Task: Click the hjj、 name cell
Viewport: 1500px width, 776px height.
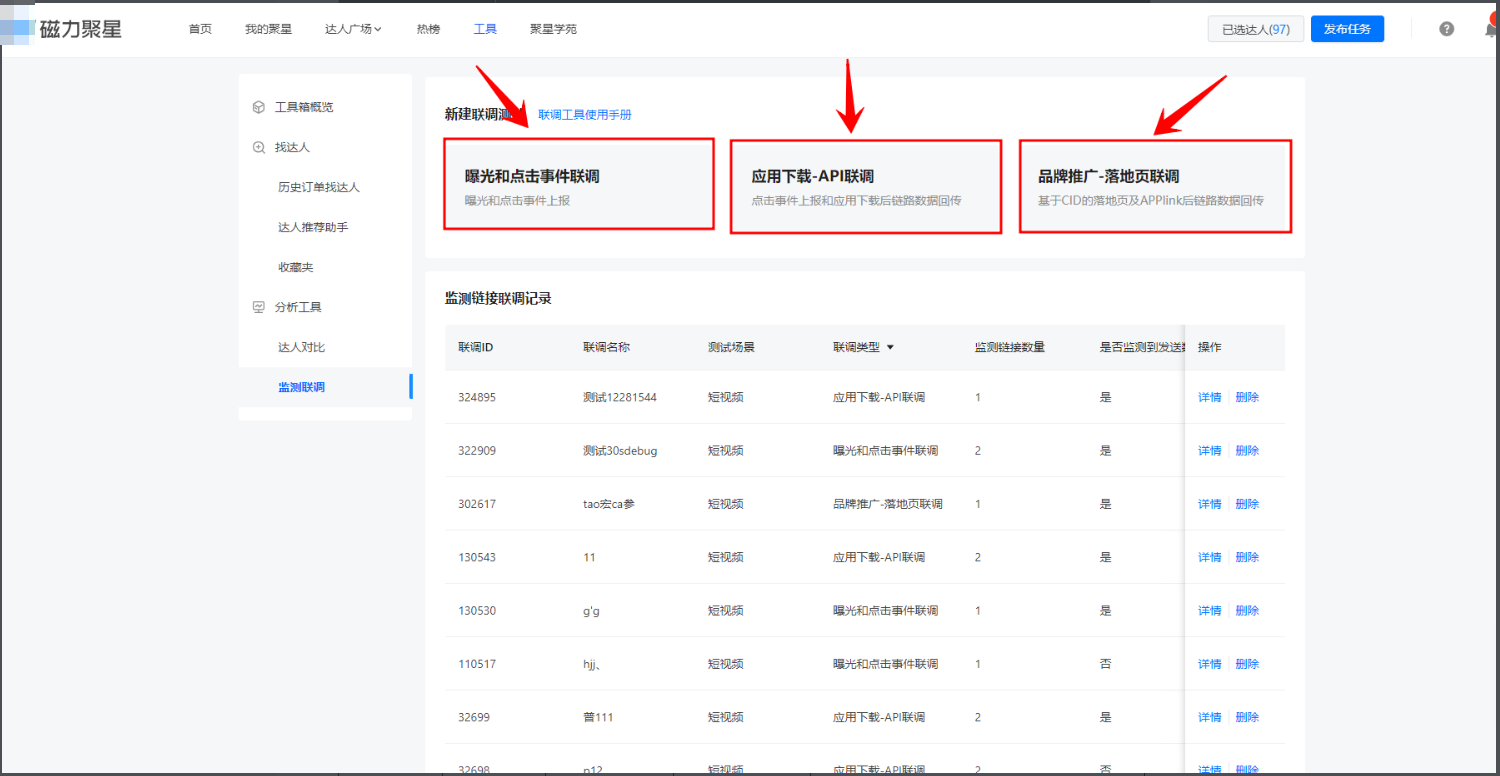Action: pos(592,664)
